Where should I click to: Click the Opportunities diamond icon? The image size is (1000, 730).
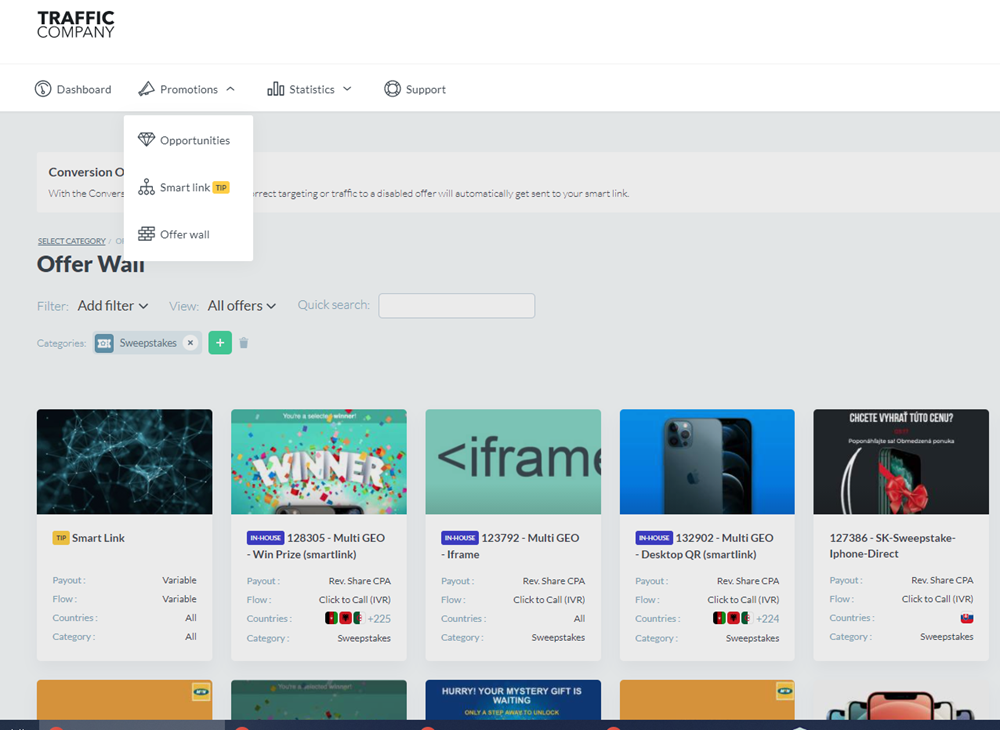(147, 140)
